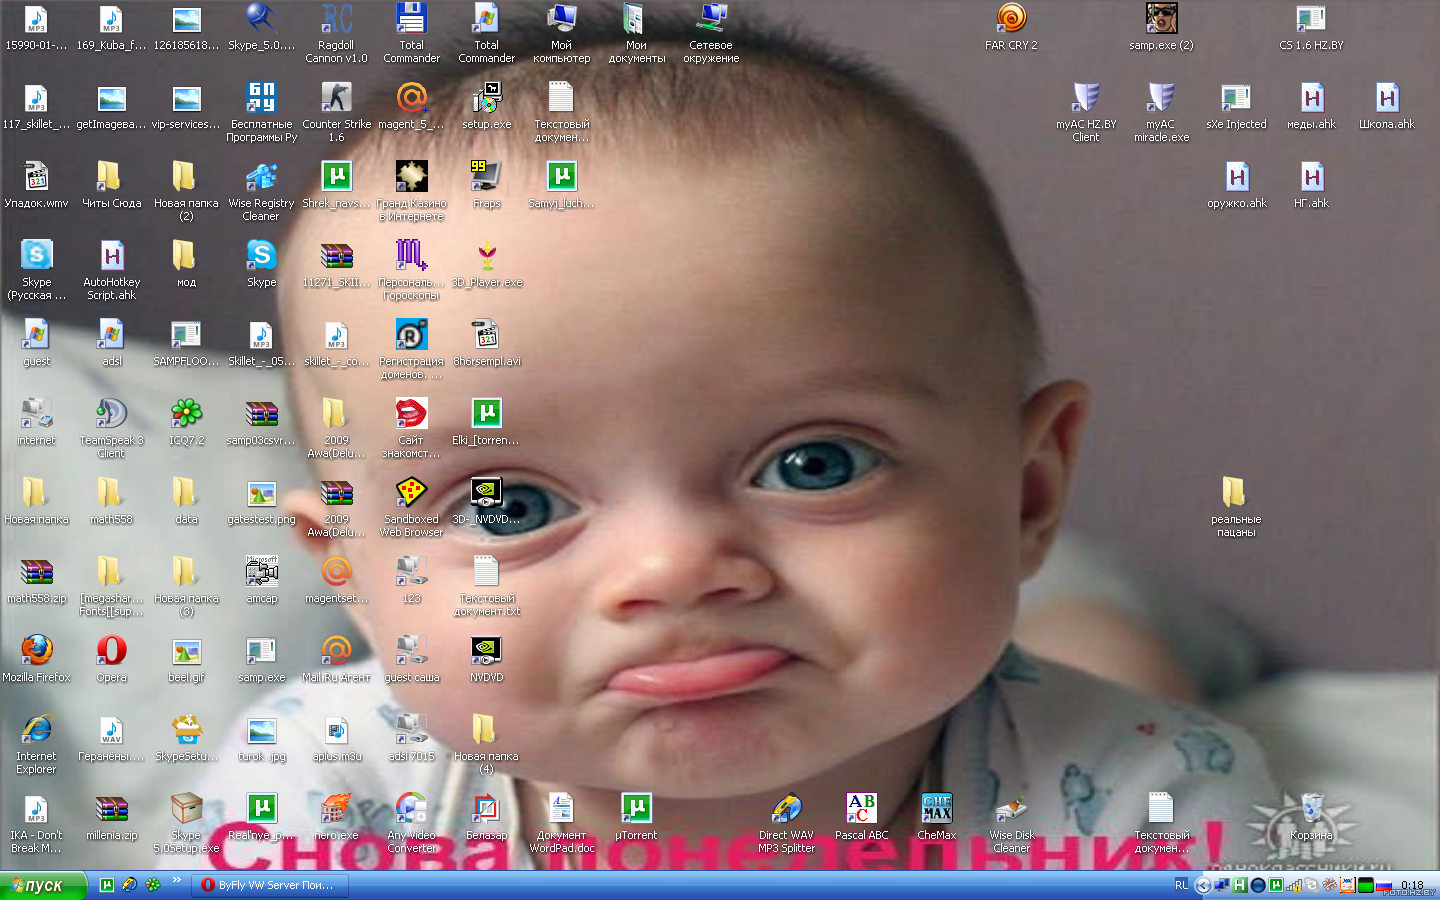This screenshot has height=900, width=1440.
Task: Click the пуск Start button
Action: click(x=43, y=885)
